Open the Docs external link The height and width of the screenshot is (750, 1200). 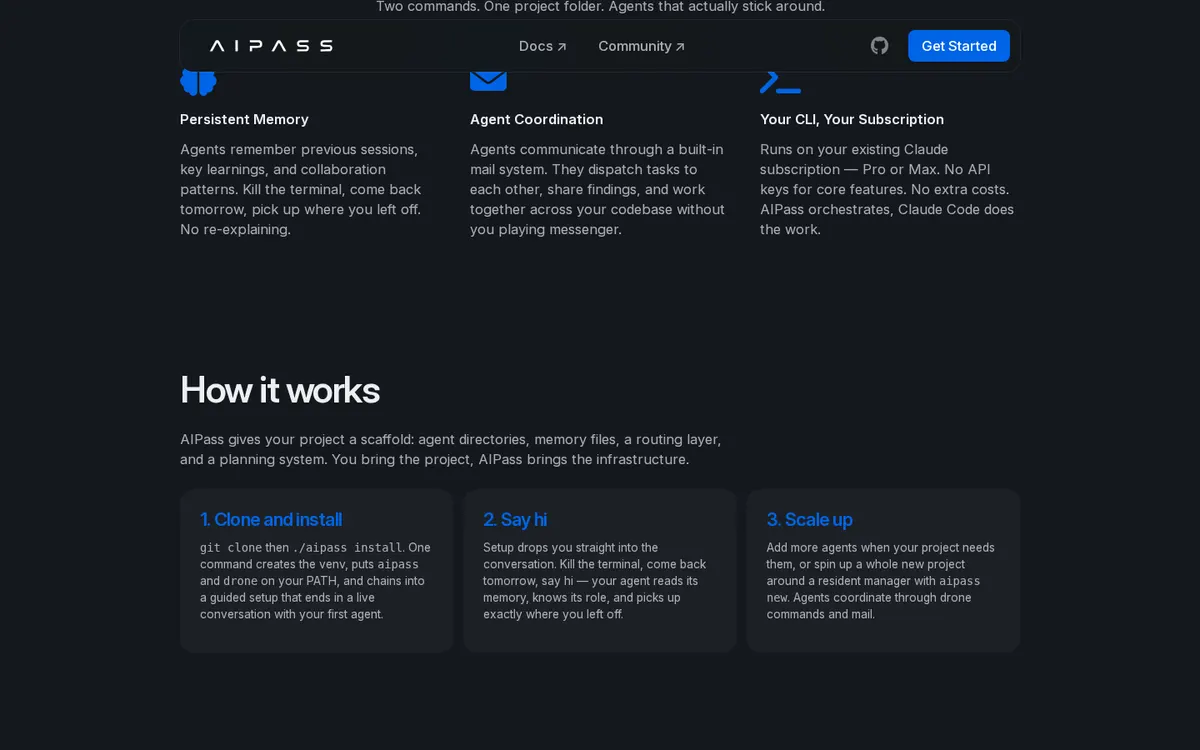point(543,46)
